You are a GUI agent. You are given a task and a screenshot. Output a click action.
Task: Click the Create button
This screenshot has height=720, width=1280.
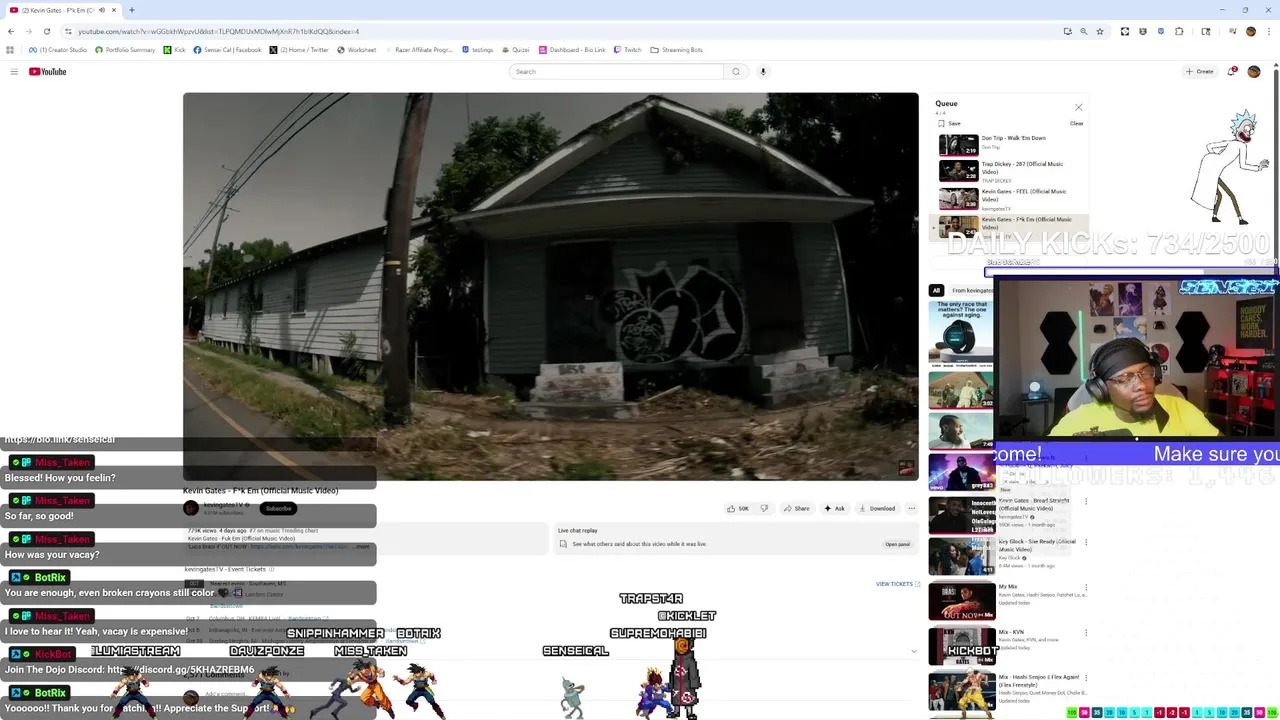tap(1199, 71)
